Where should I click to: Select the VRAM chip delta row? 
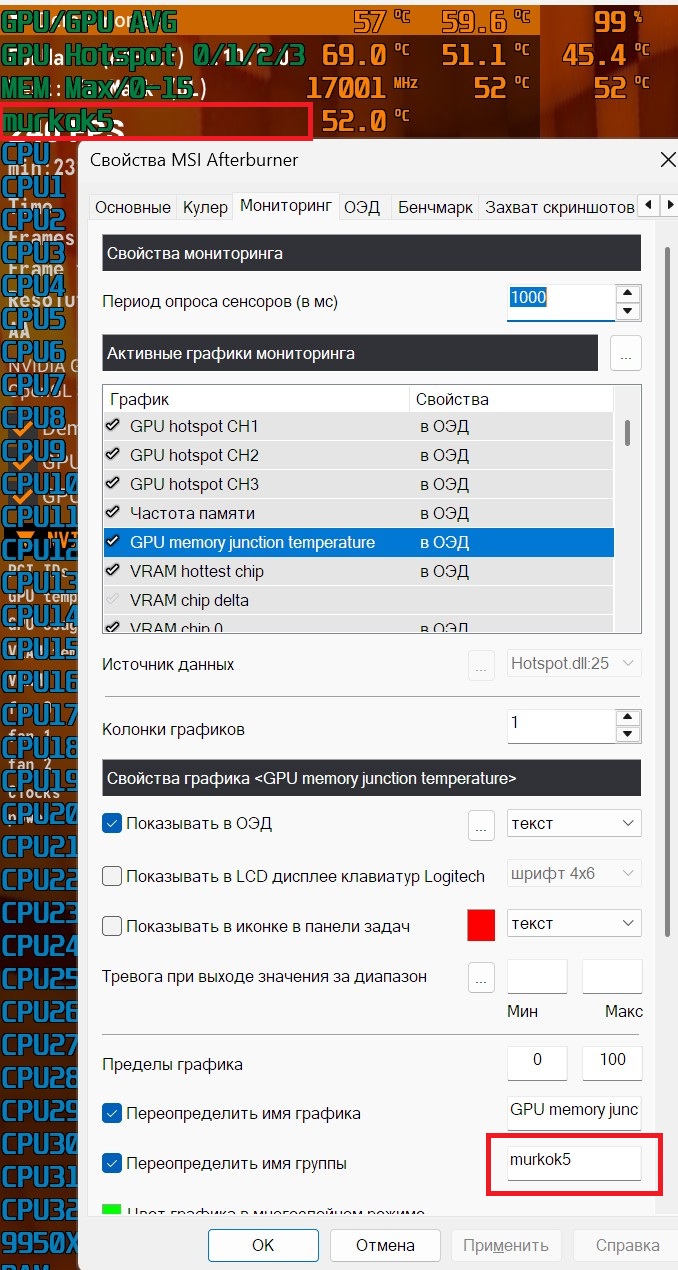tap(358, 600)
